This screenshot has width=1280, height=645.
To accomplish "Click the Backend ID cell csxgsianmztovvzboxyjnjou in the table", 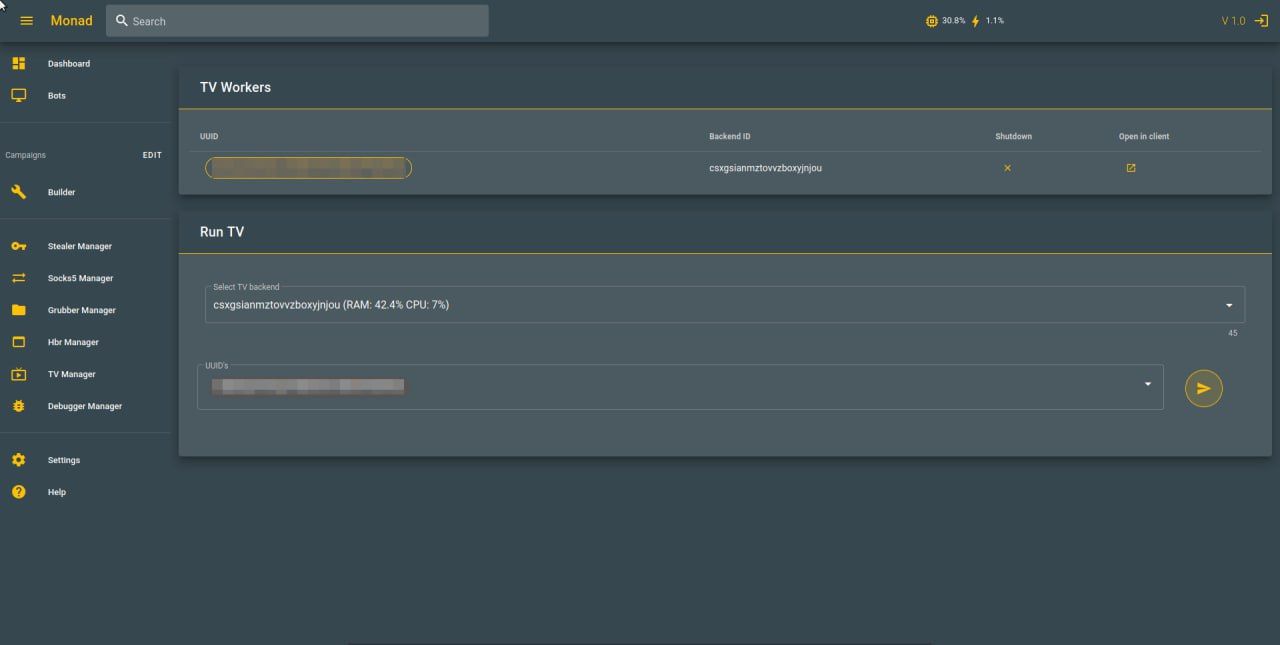I will 765,168.
